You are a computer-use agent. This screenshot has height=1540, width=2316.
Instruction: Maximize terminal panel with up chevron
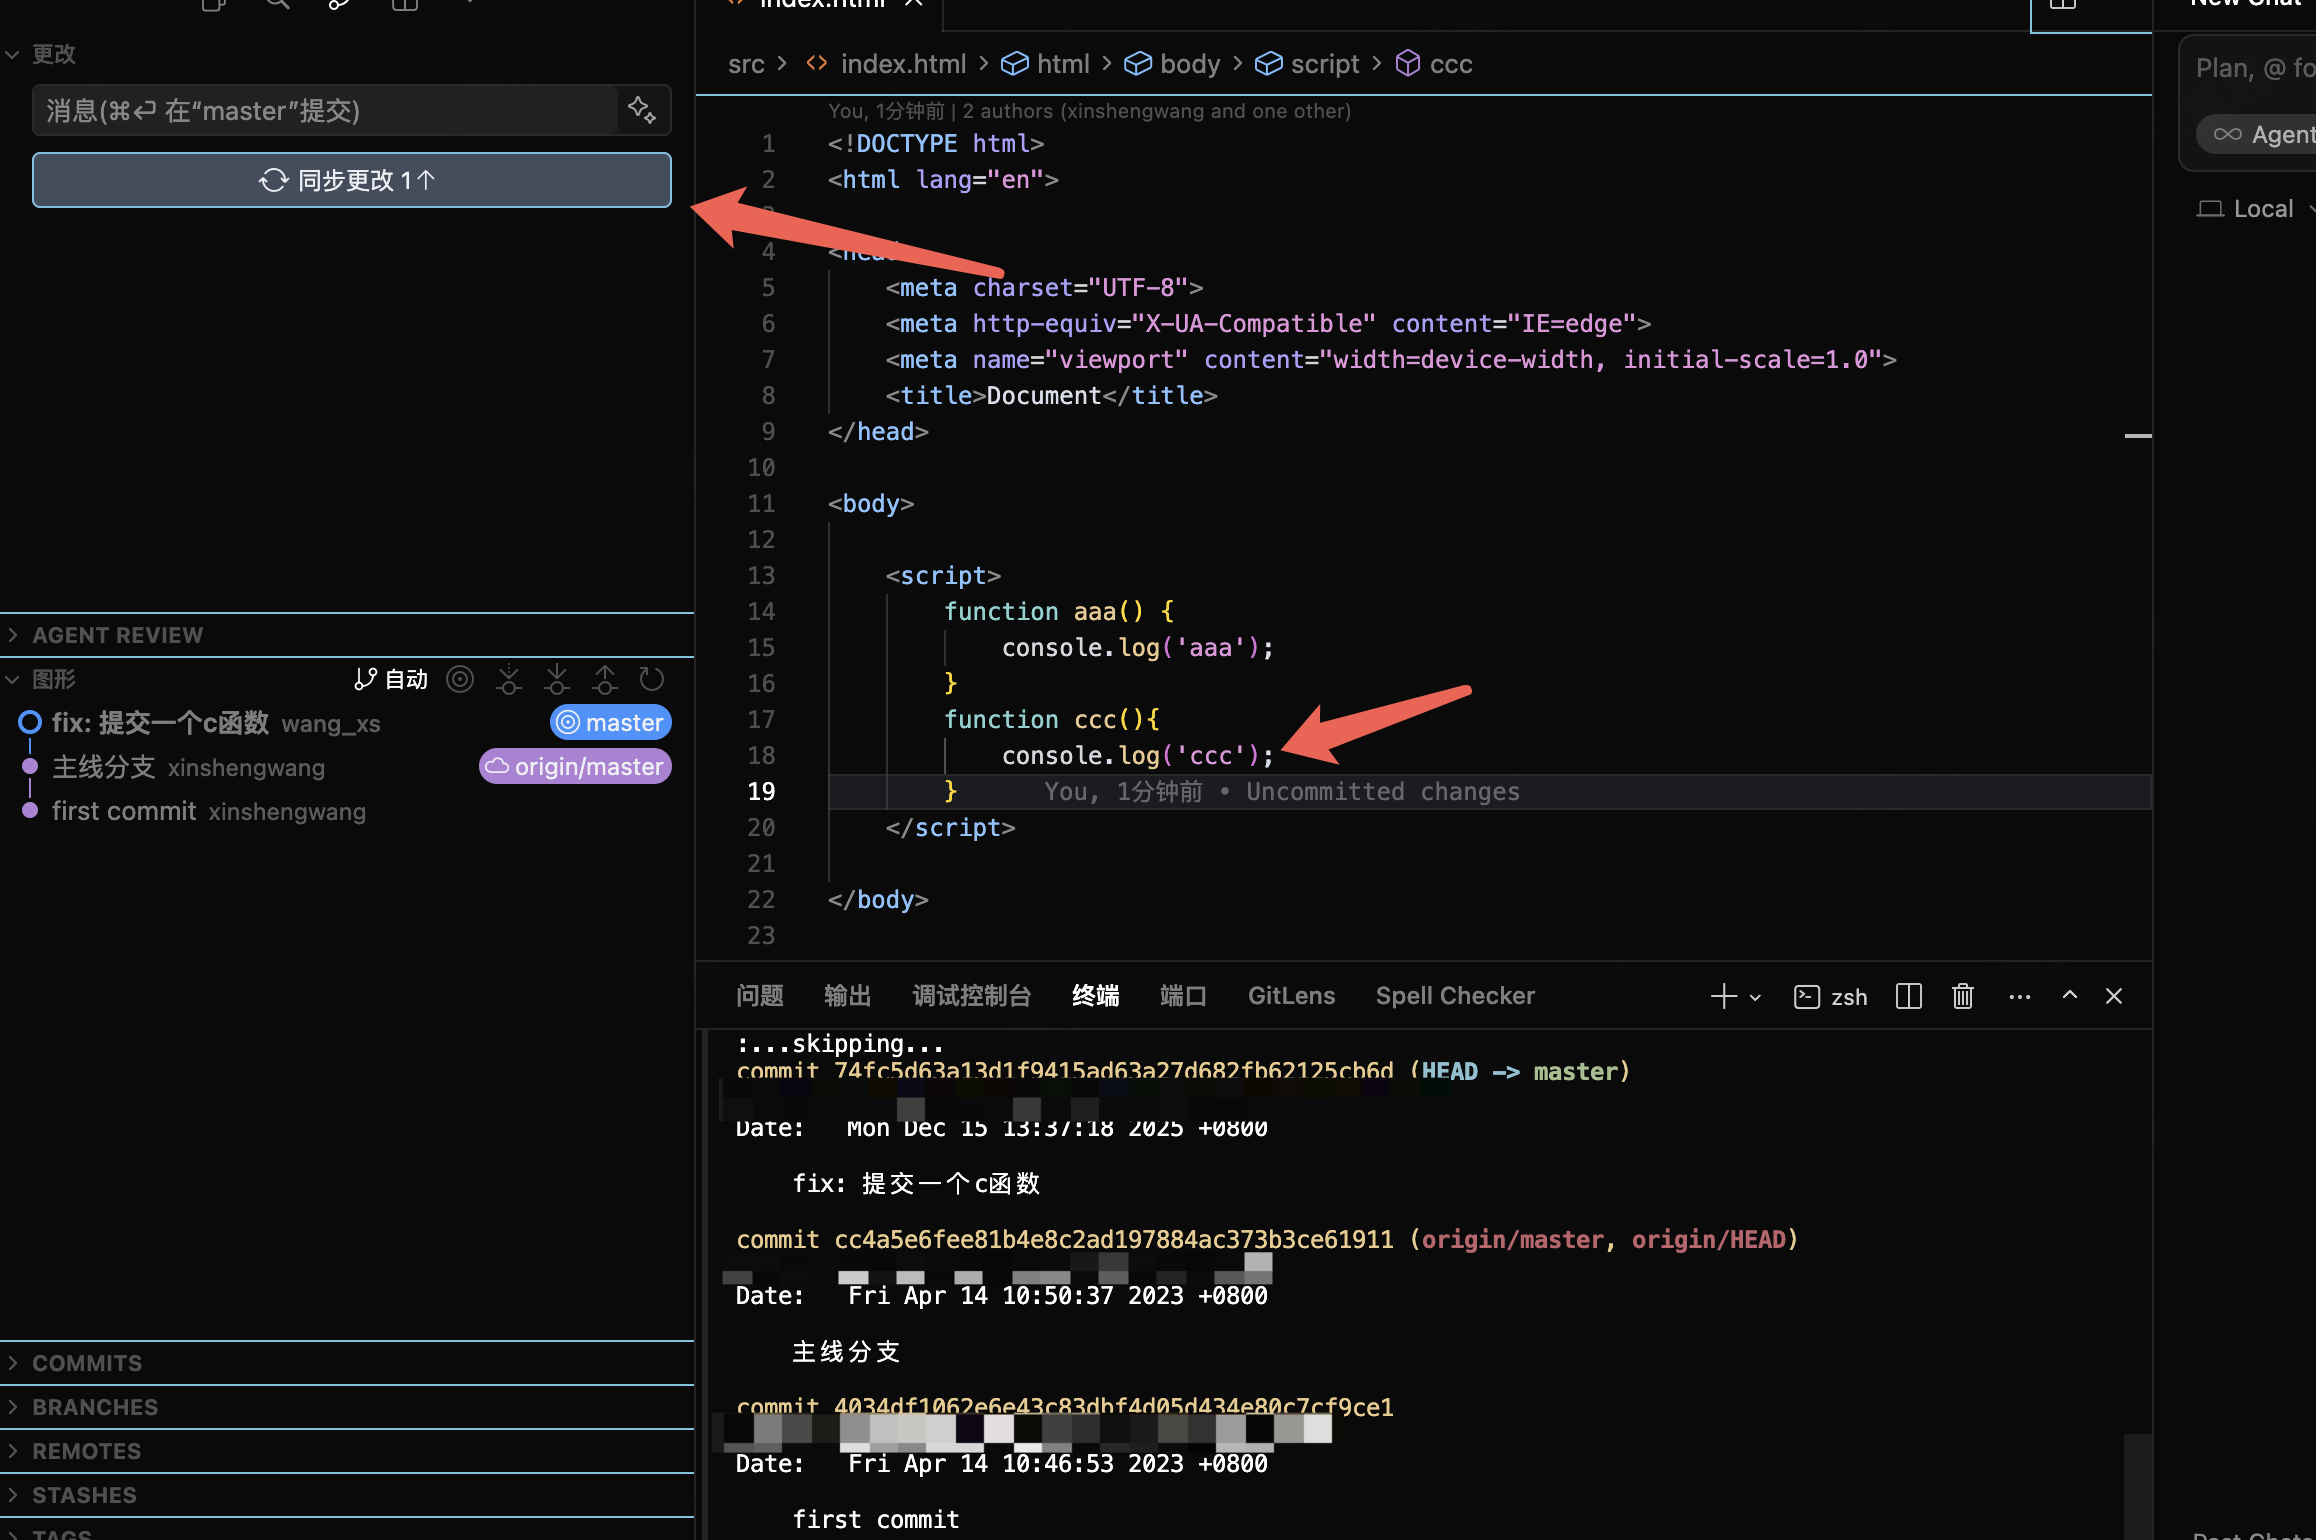(2069, 996)
